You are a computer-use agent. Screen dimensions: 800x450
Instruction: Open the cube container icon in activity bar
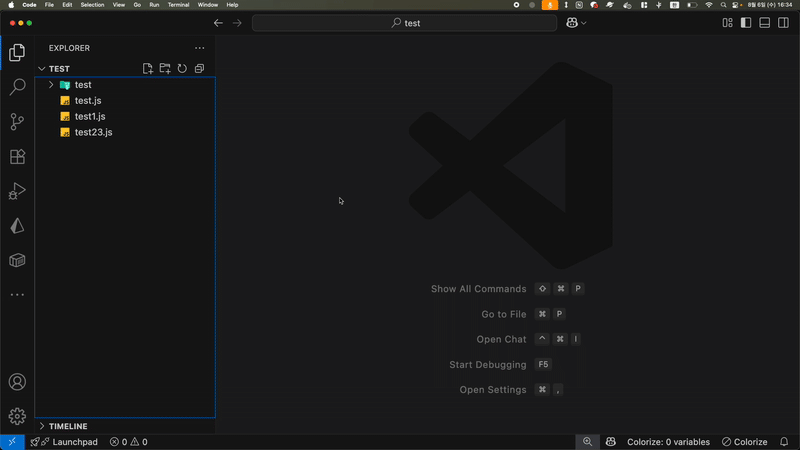click(17, 260)
